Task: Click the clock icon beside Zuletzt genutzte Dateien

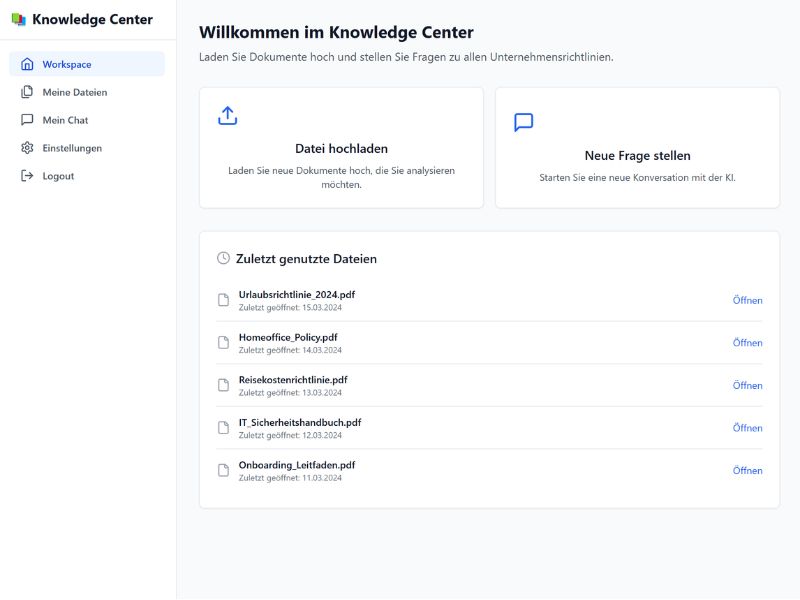Action: [x=223, y=258]
